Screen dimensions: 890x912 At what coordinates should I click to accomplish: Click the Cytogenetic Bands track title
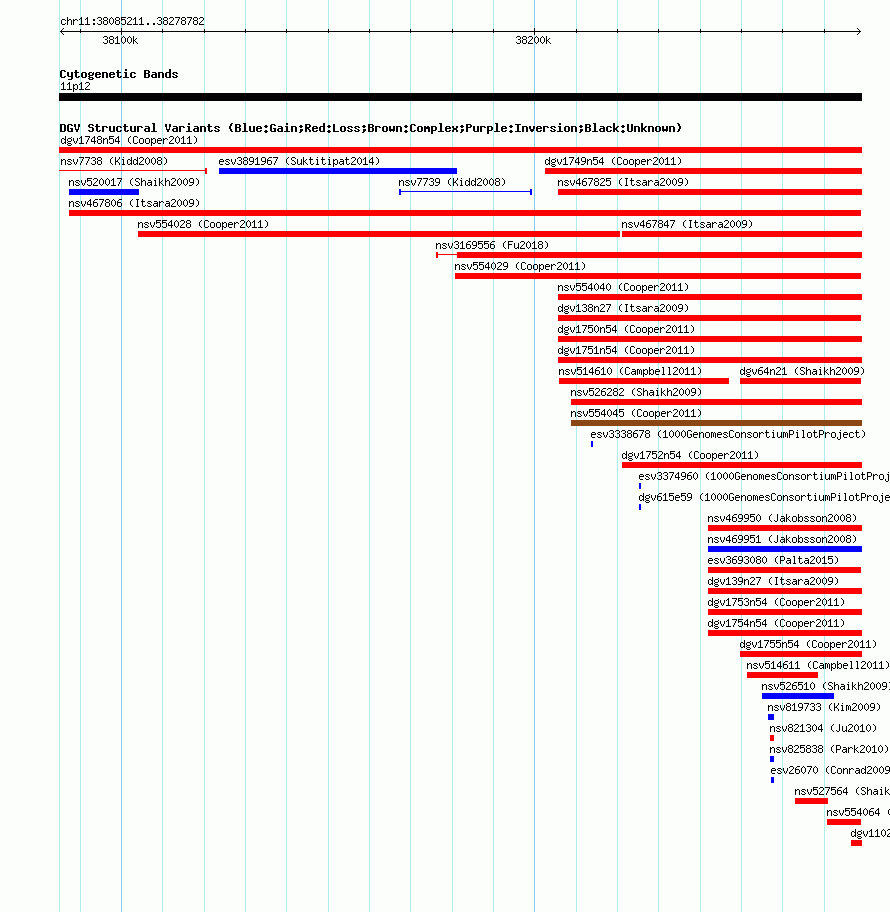[x=119, y=74]
